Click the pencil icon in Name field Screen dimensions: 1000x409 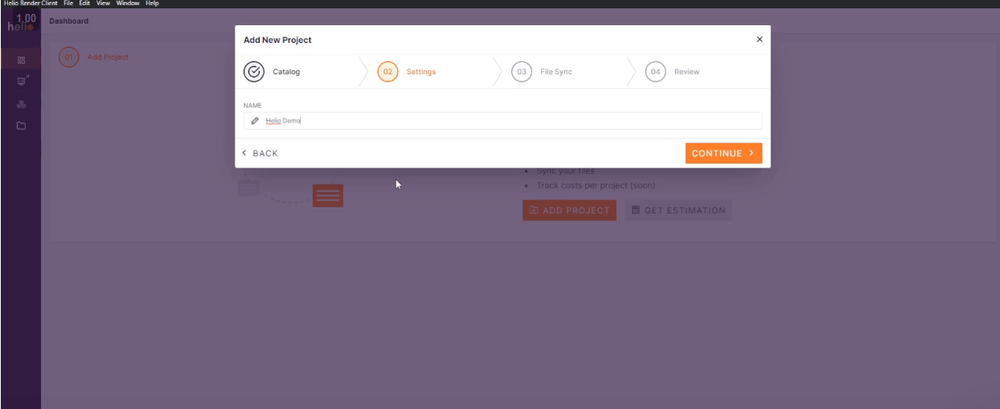pyautogui.click(x=255, y=121)
